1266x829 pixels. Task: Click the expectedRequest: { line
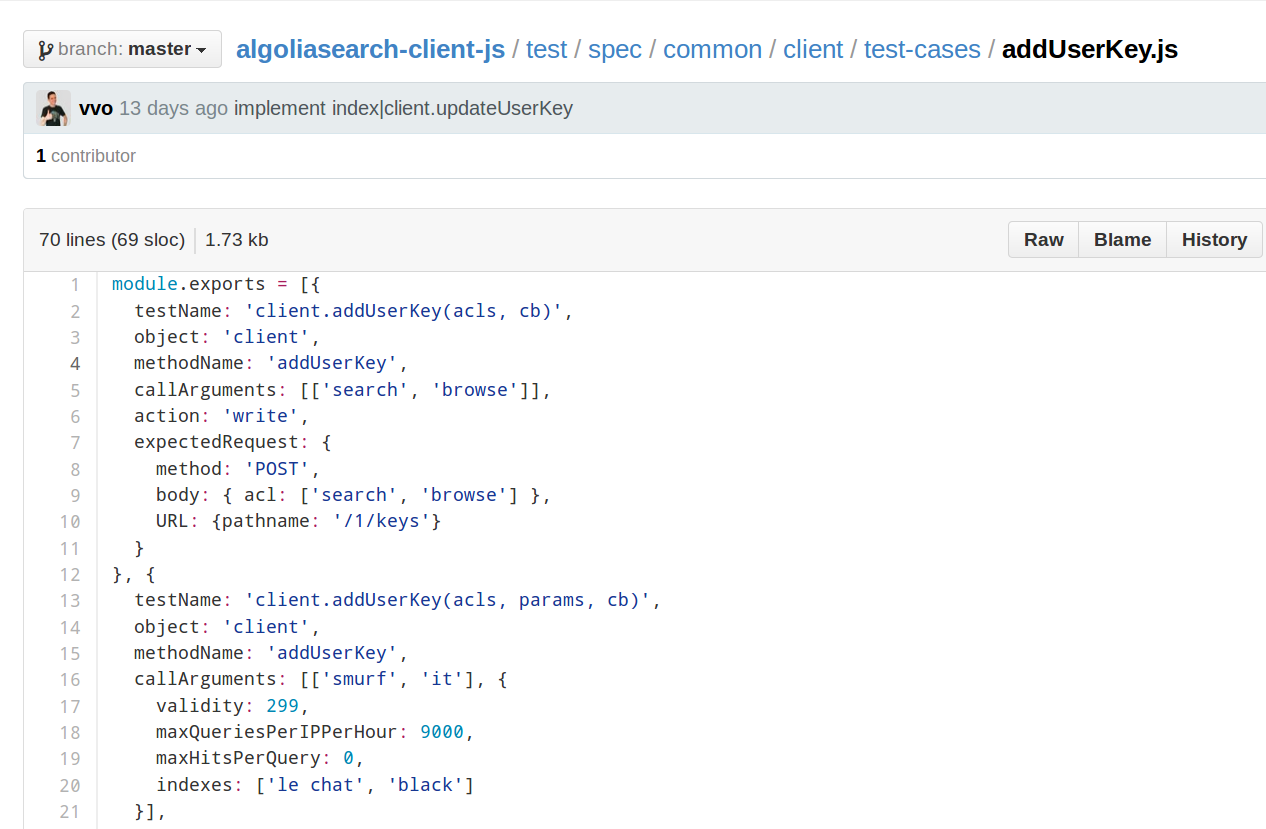click(x=233, y=442)
